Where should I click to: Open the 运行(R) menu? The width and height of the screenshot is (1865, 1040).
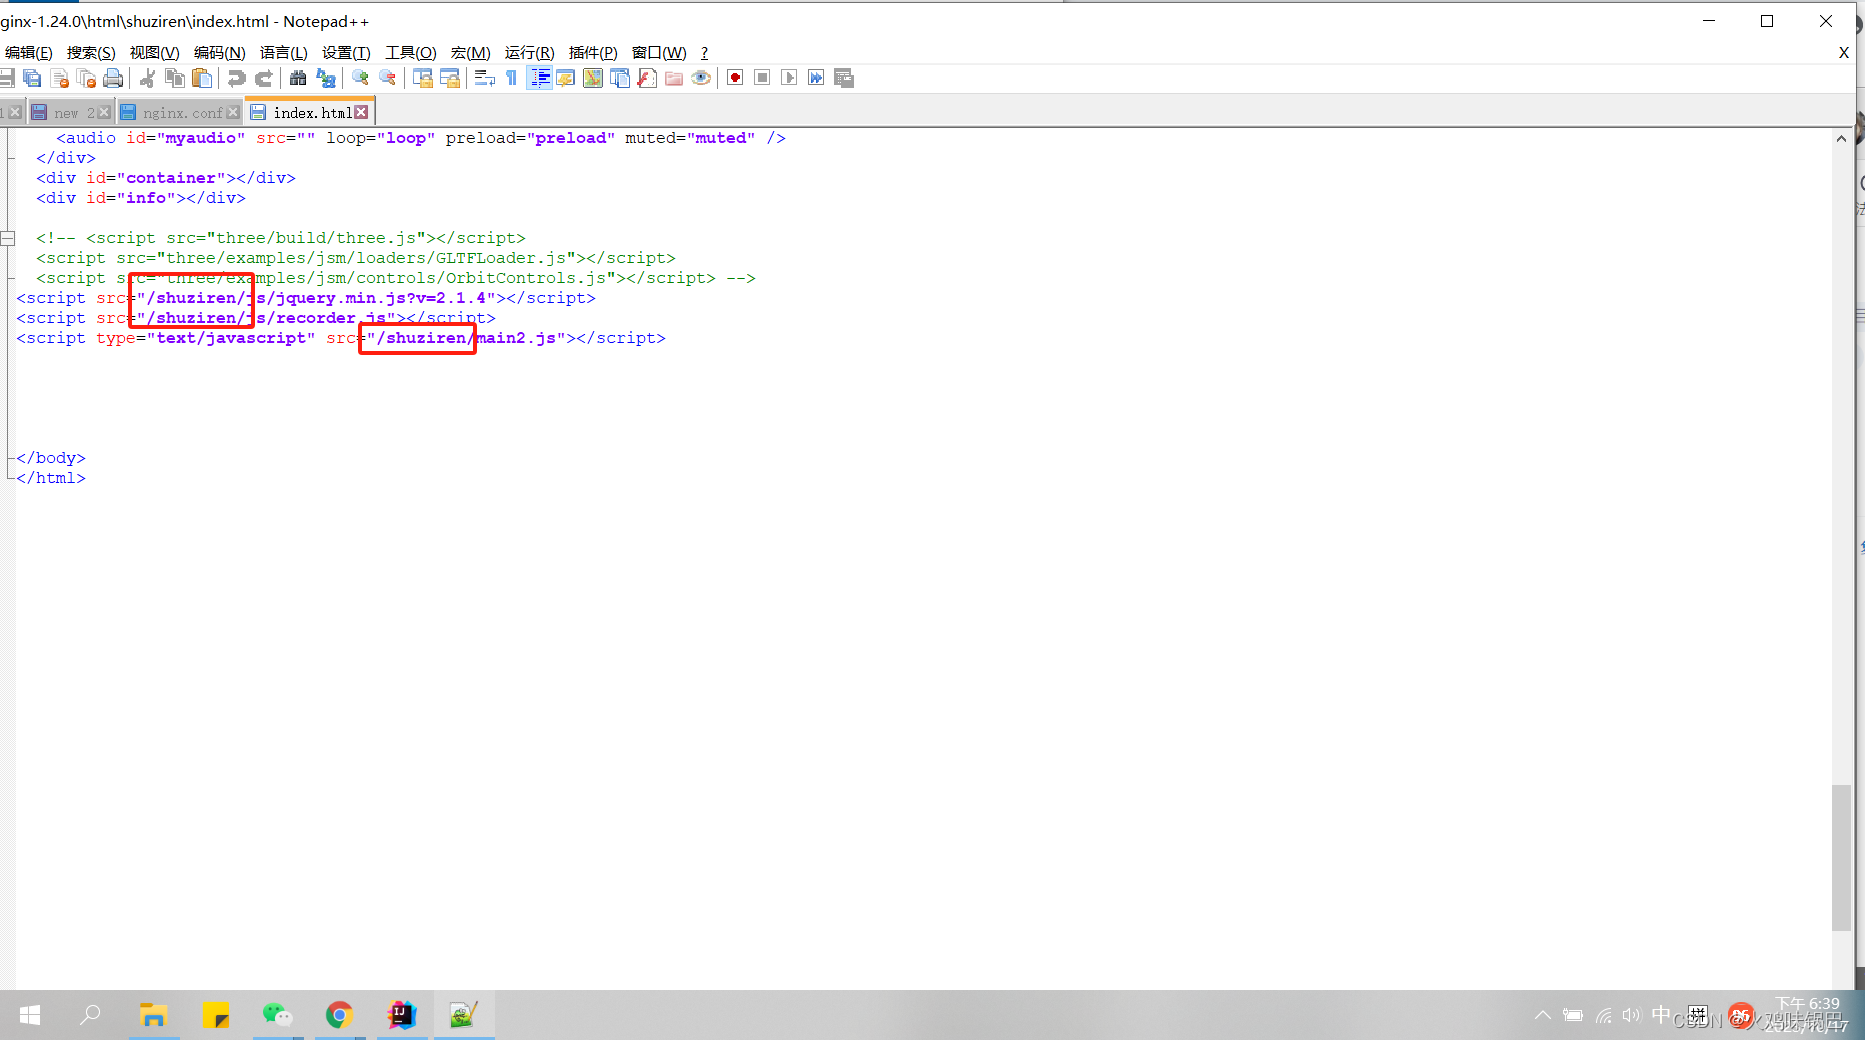(x=529, y=53)
